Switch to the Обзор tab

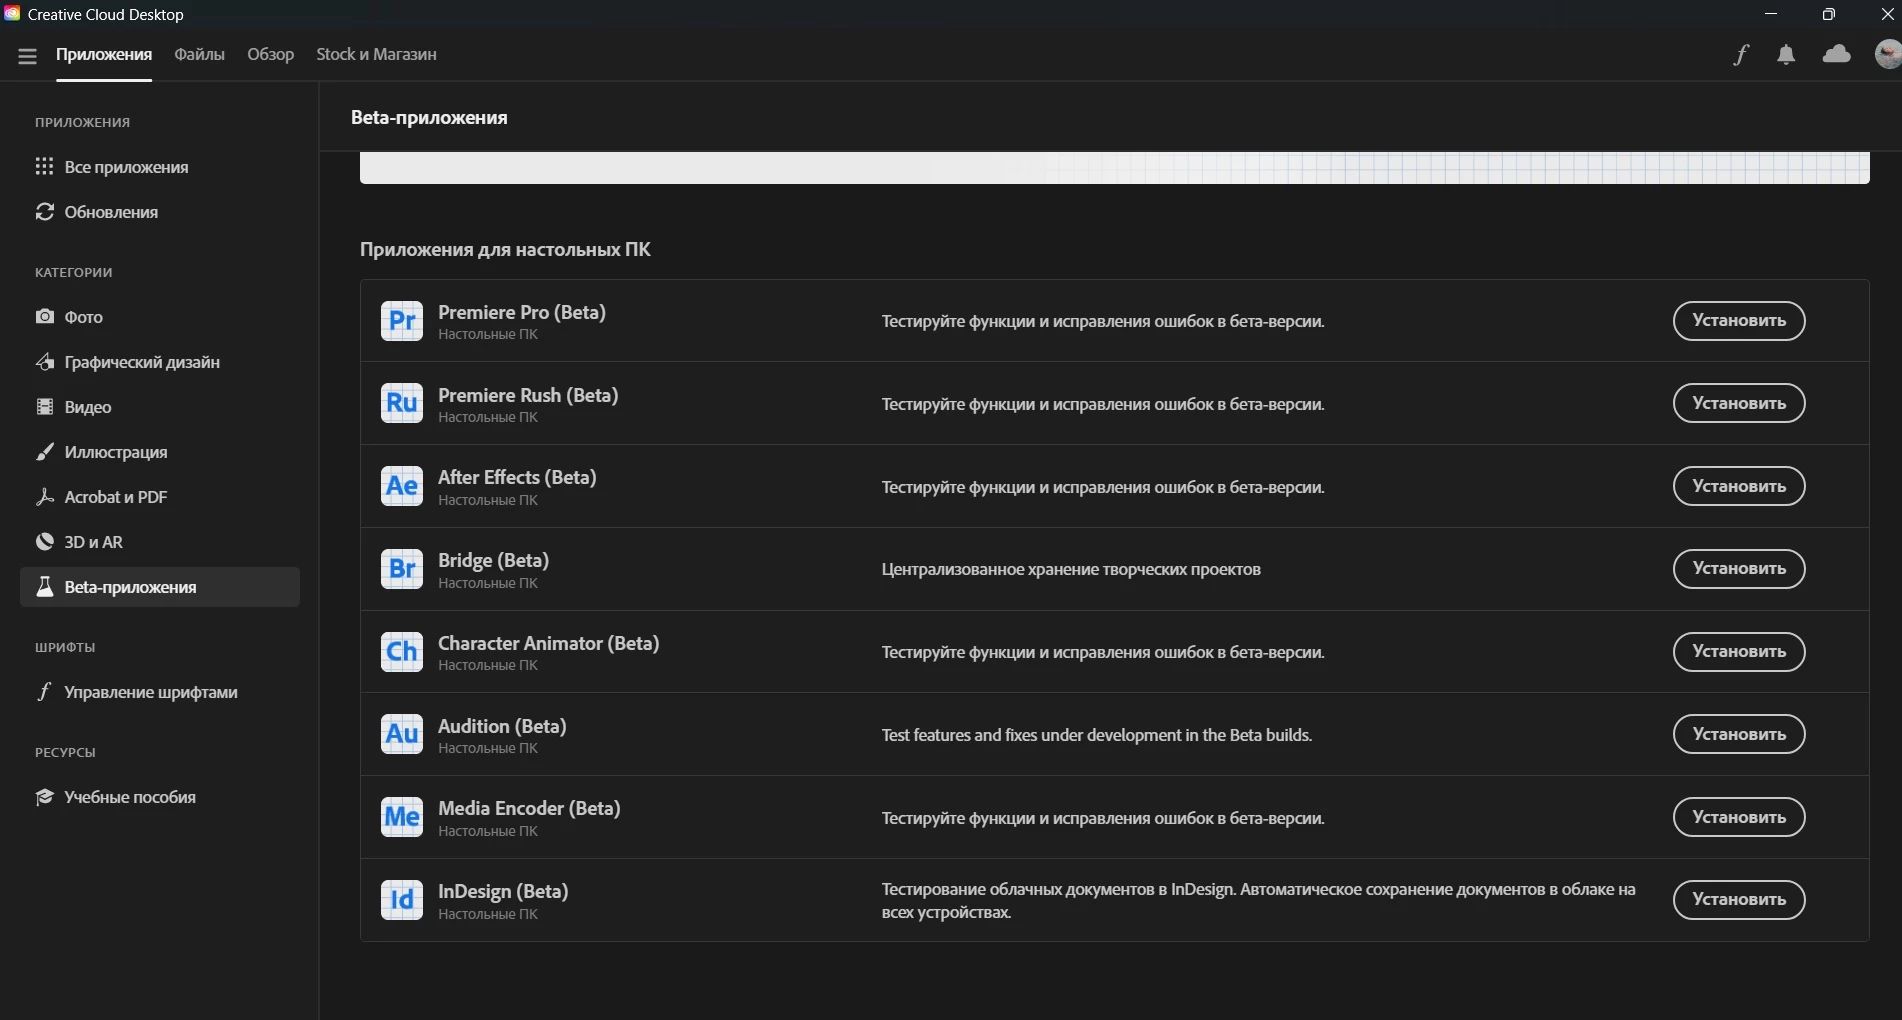click(x=271, y=54)
